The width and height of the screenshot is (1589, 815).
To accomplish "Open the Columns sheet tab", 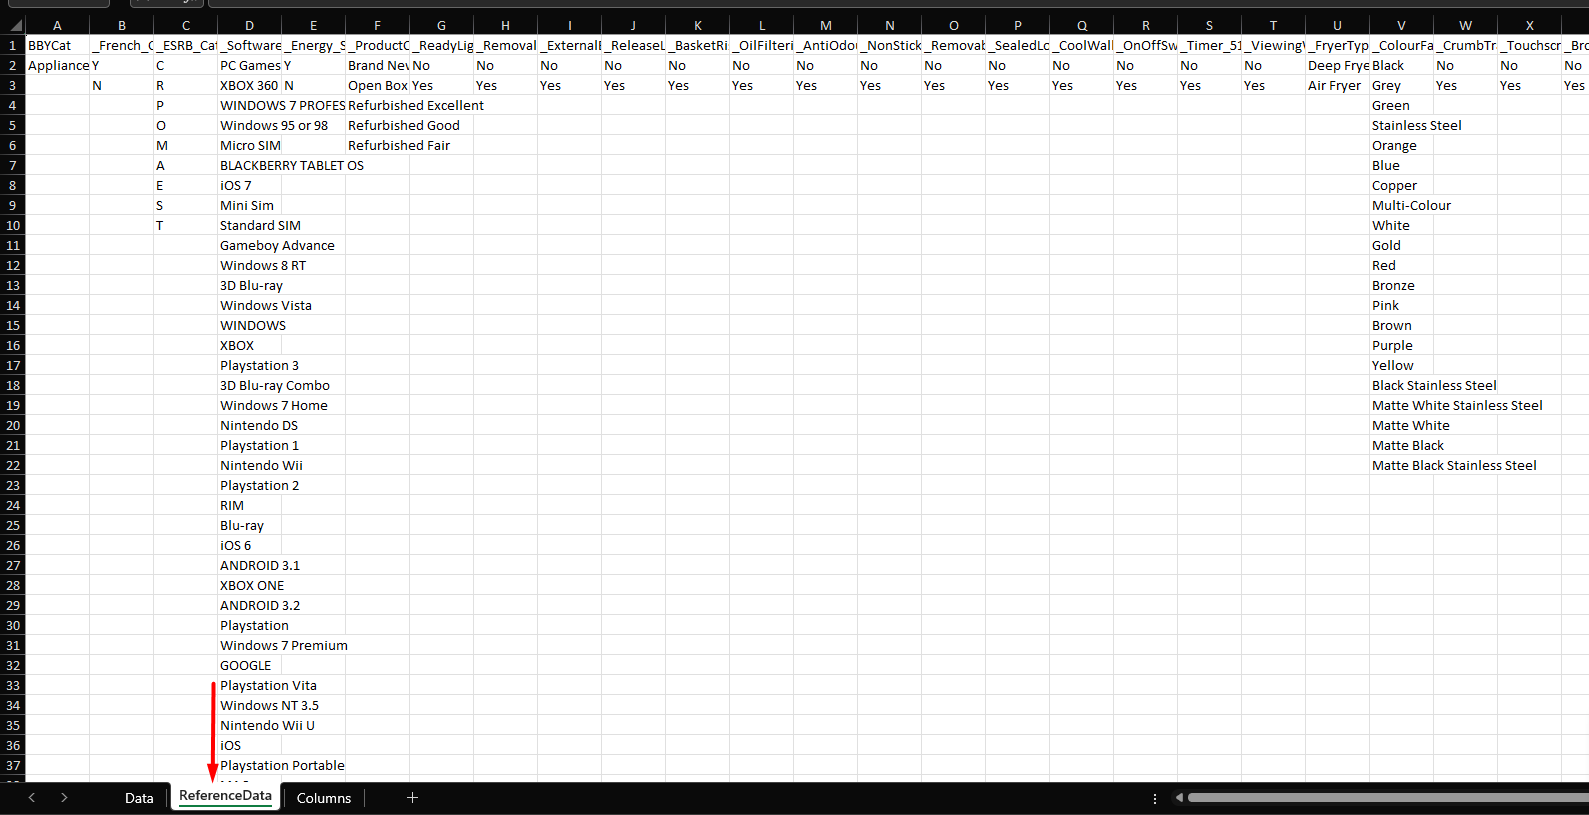I will (324, 798).
